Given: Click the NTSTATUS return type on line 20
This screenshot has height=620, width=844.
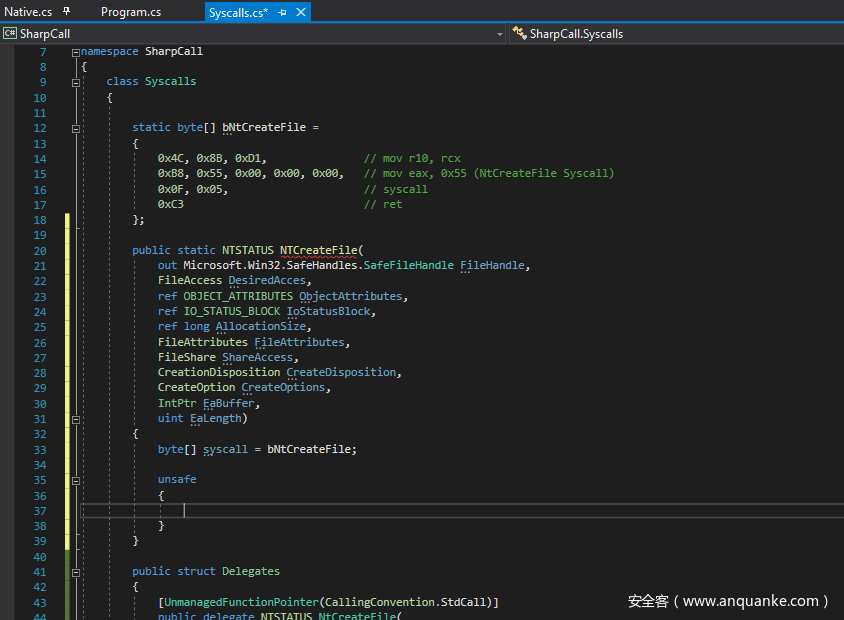Looking at the screenshot, I should 248,250.
